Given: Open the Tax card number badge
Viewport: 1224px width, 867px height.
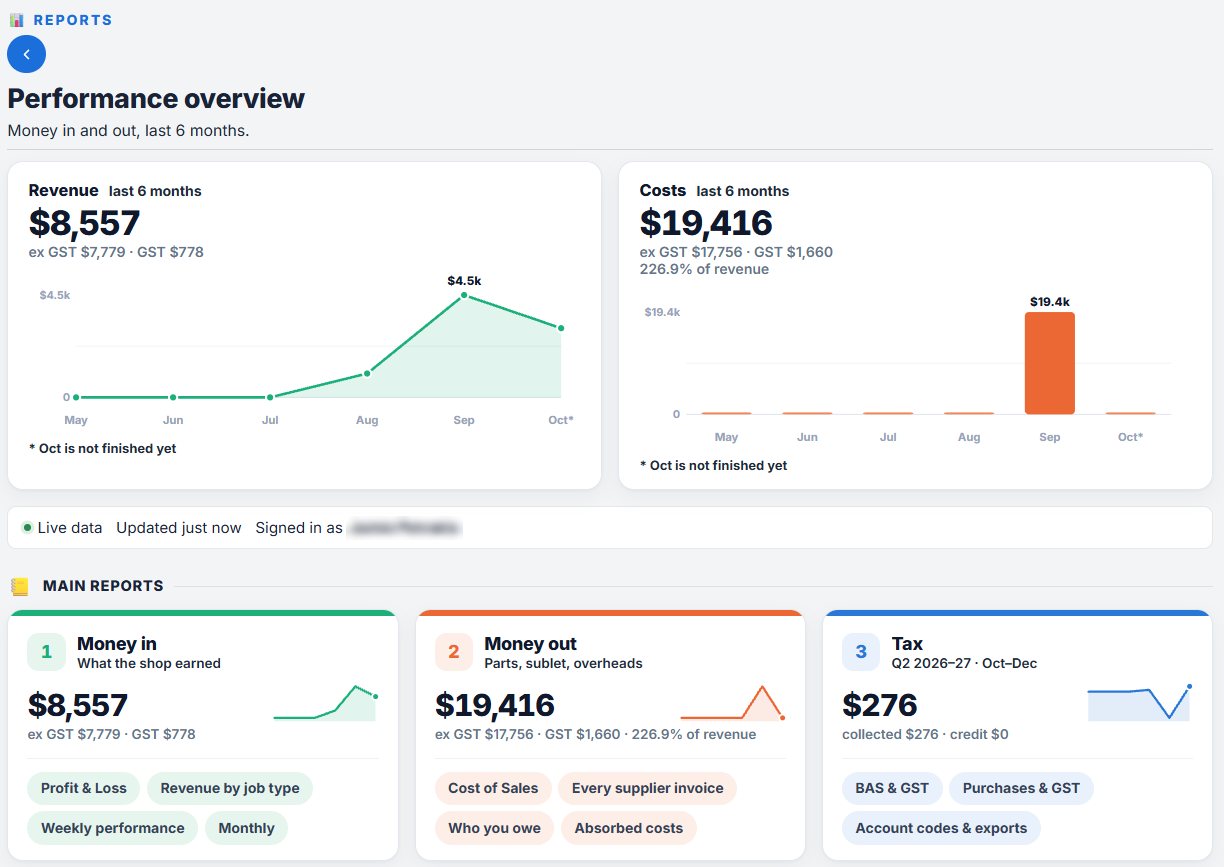Looking at the screenshot, I should [x=861, y=652].
